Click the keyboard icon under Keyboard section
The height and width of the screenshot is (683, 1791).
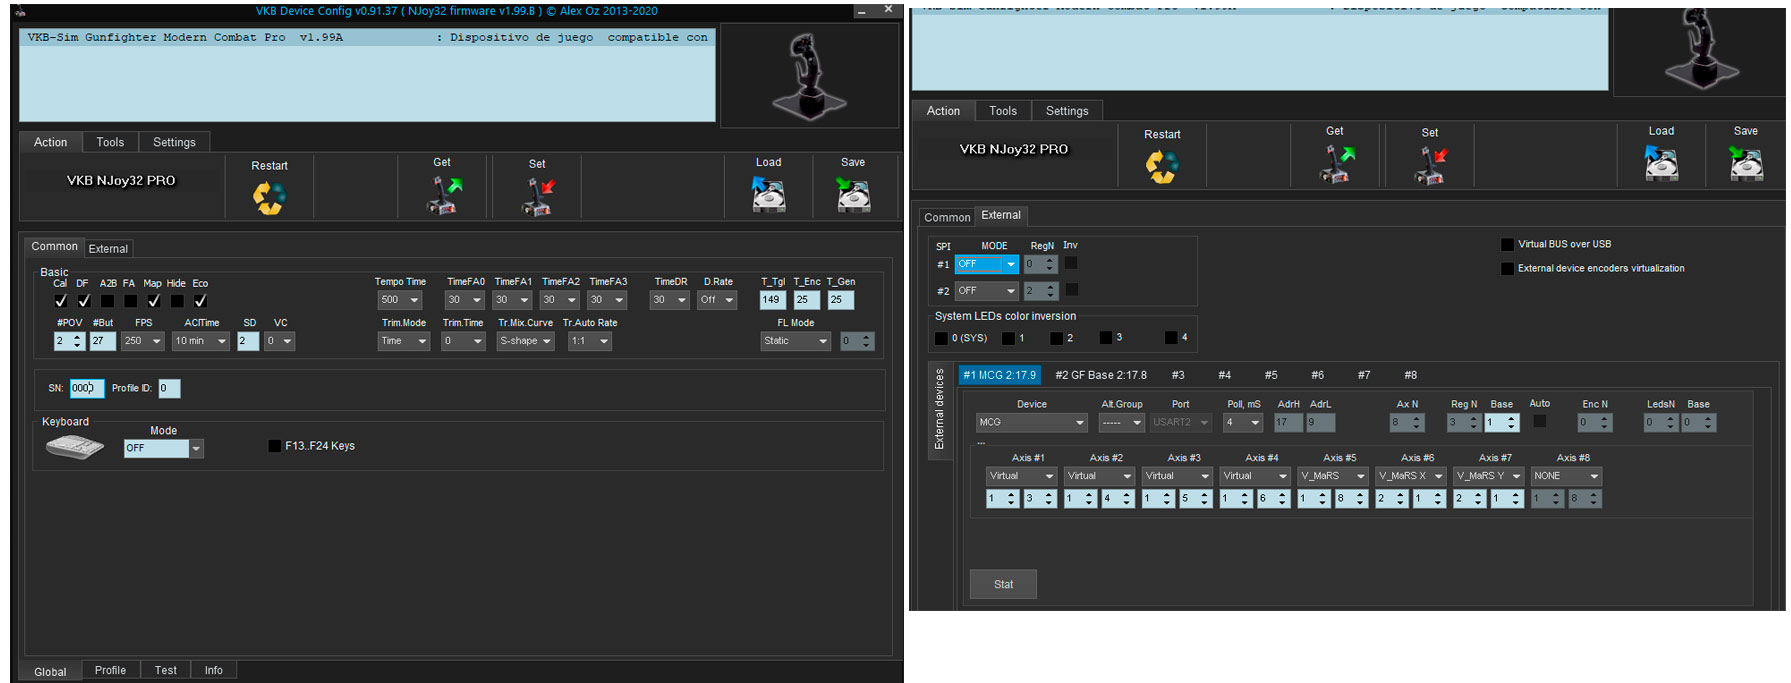click(x=75, y=448)
